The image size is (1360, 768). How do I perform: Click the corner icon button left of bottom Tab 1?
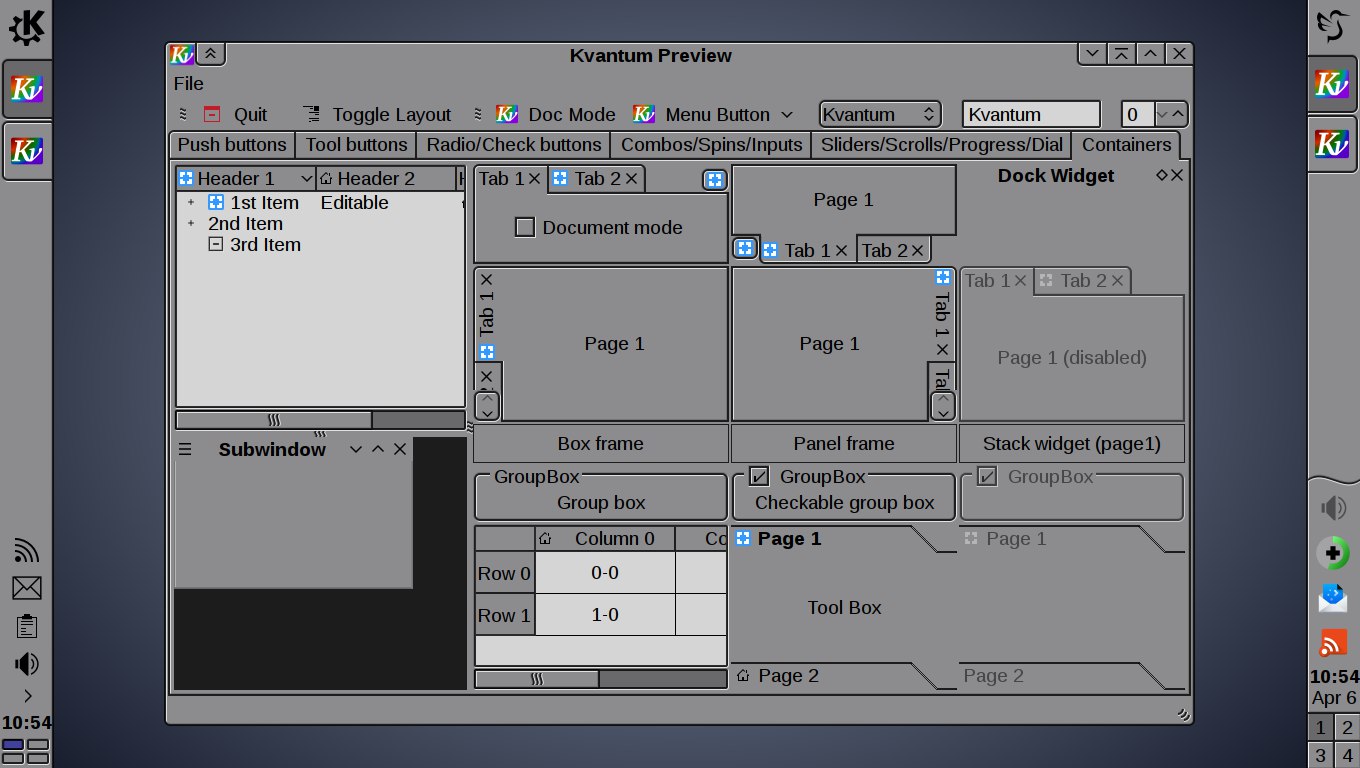(744, 248)
